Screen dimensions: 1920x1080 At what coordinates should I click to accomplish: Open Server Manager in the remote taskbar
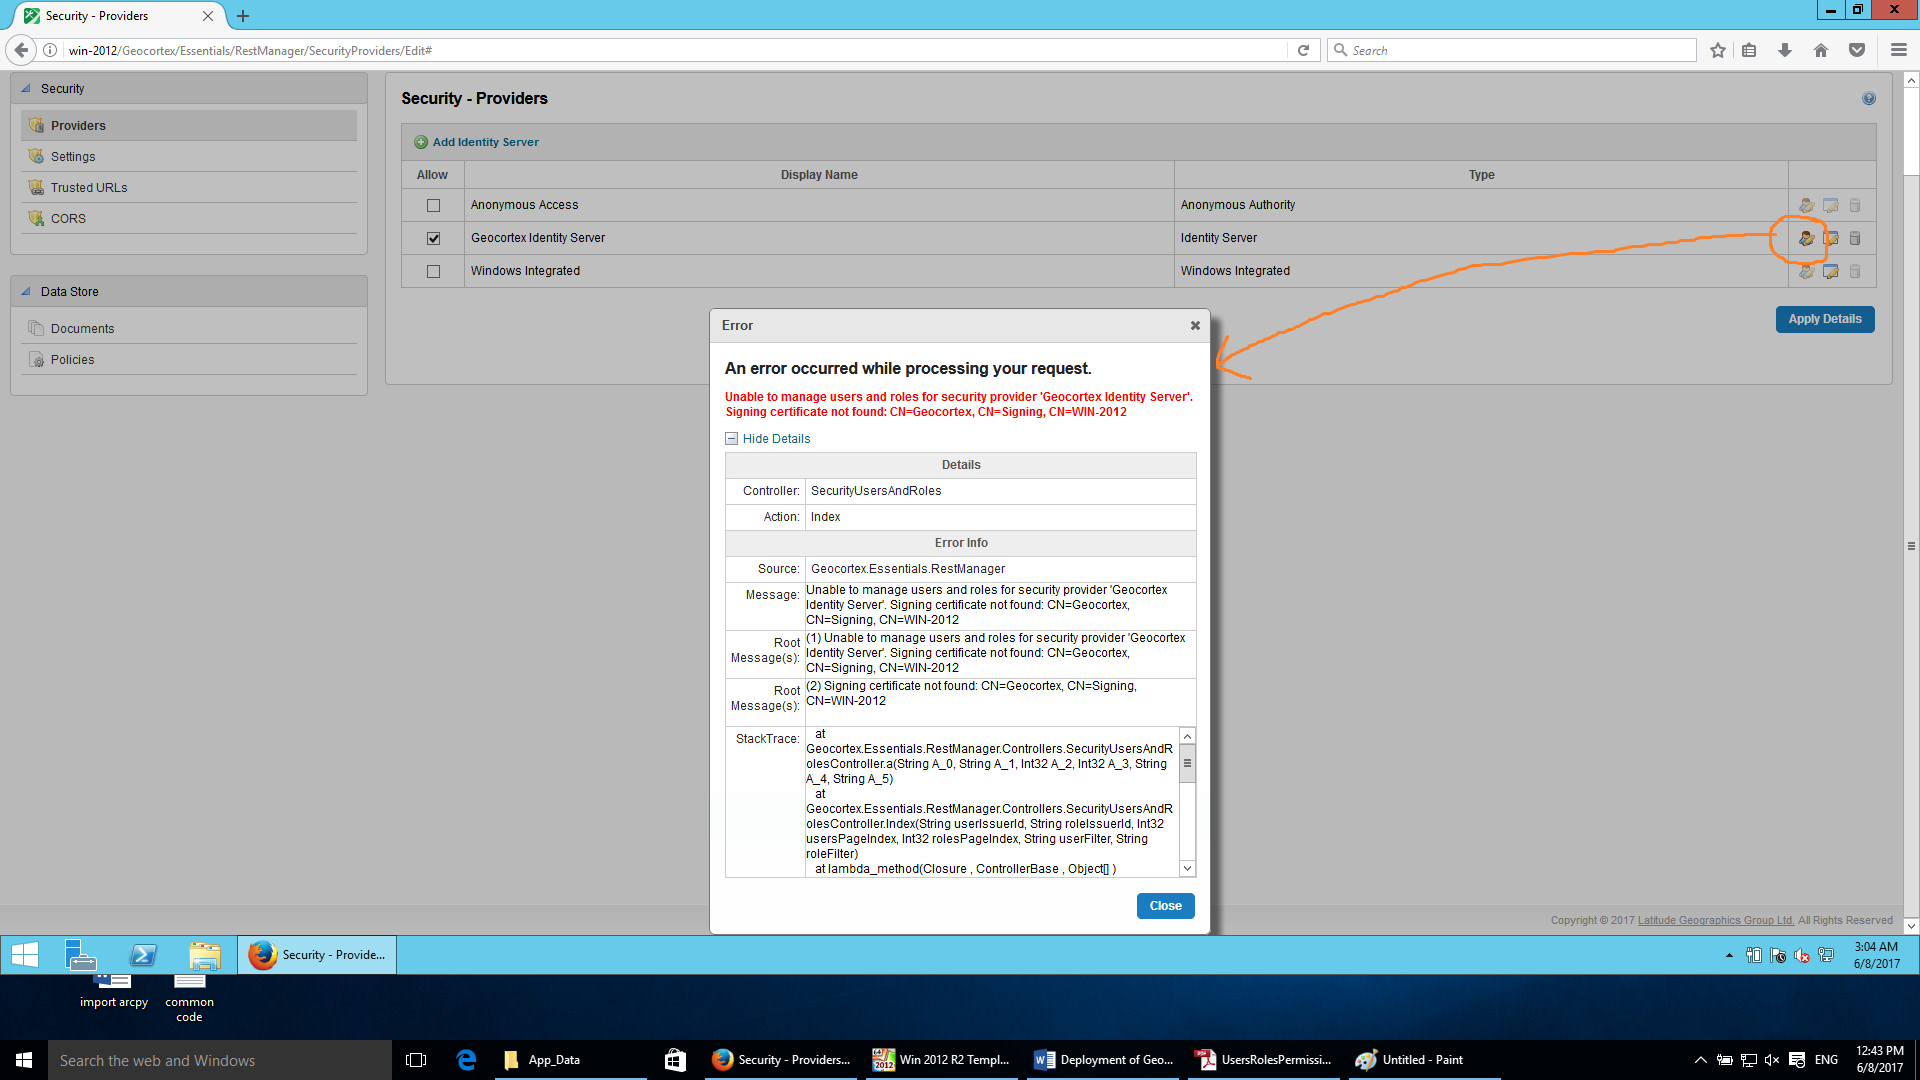click(81, 955)
